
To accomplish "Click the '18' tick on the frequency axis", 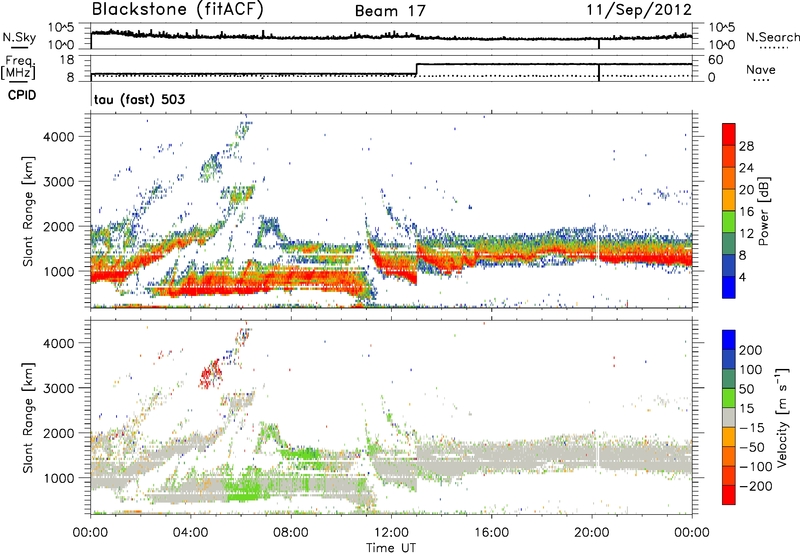I will coord(66,60).
